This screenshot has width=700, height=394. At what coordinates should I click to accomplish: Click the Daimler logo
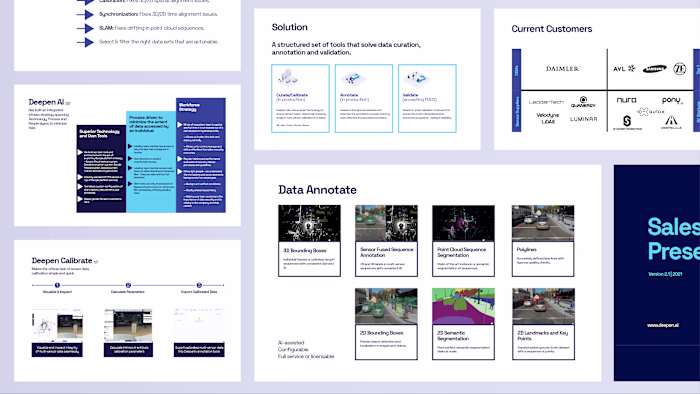[x=562, y=69]
